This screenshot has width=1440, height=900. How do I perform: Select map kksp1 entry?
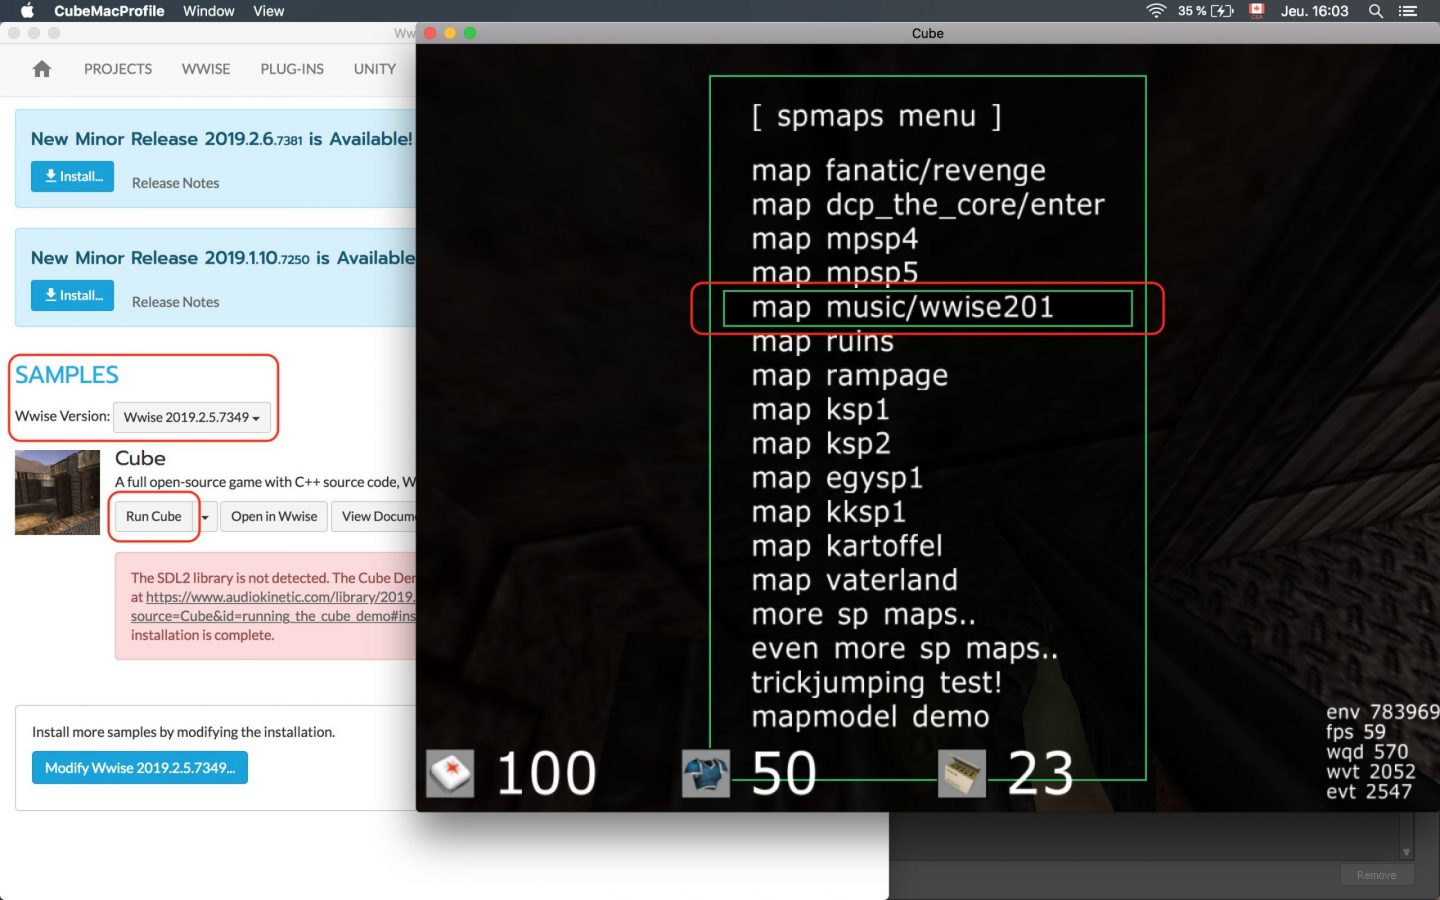[x=828, y=512]
